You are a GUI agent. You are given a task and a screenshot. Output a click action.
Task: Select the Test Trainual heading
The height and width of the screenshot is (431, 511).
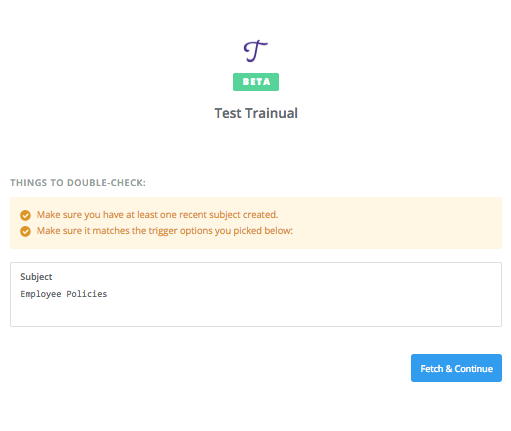[256, 113]
